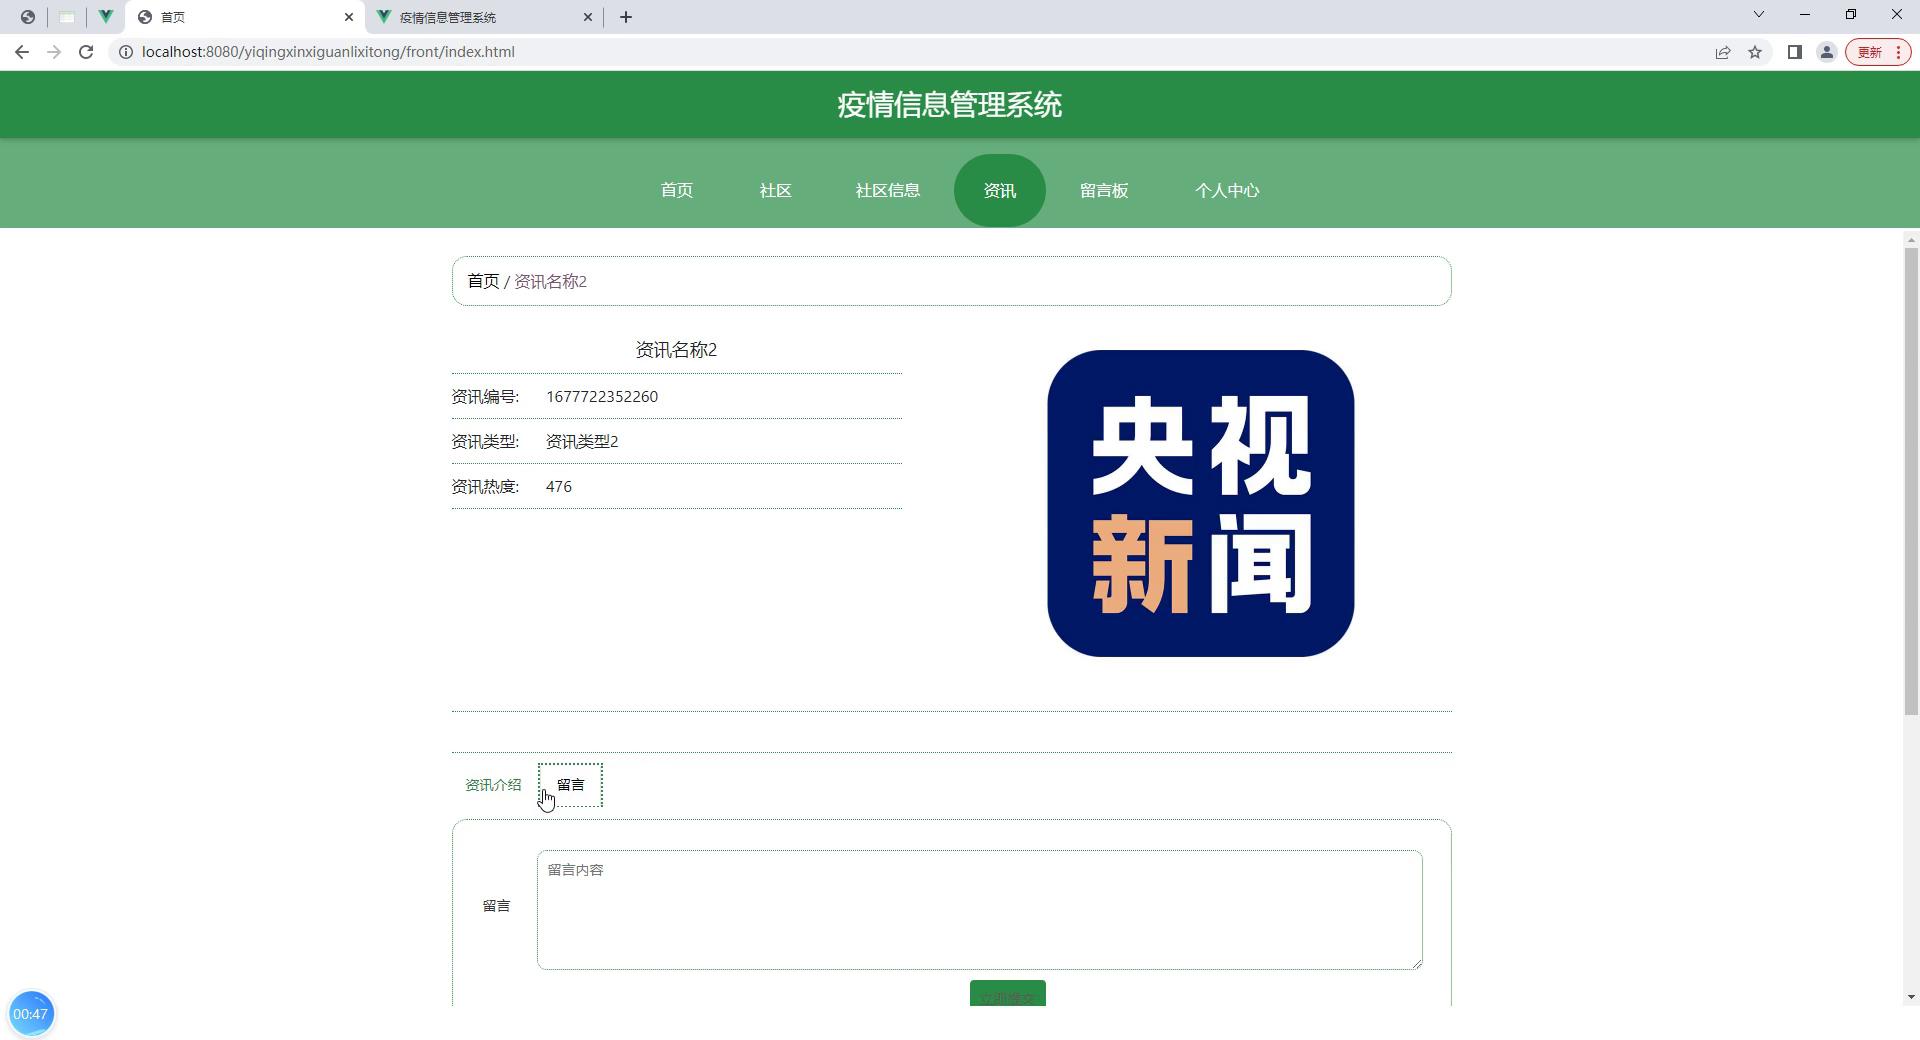The image size is (1920, 1040).
Task: Click the scrollbar up arrow
Action: coord(1912,240)
